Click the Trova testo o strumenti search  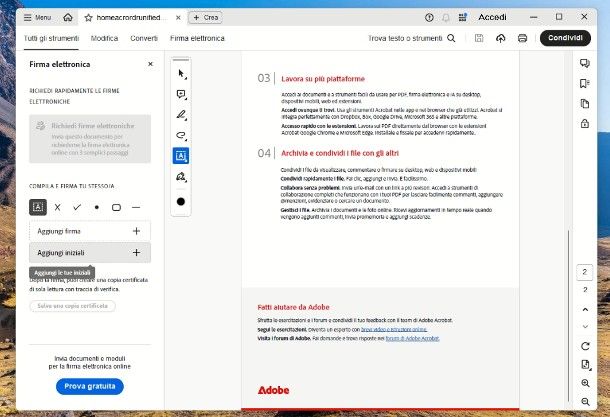click(412, 38)
